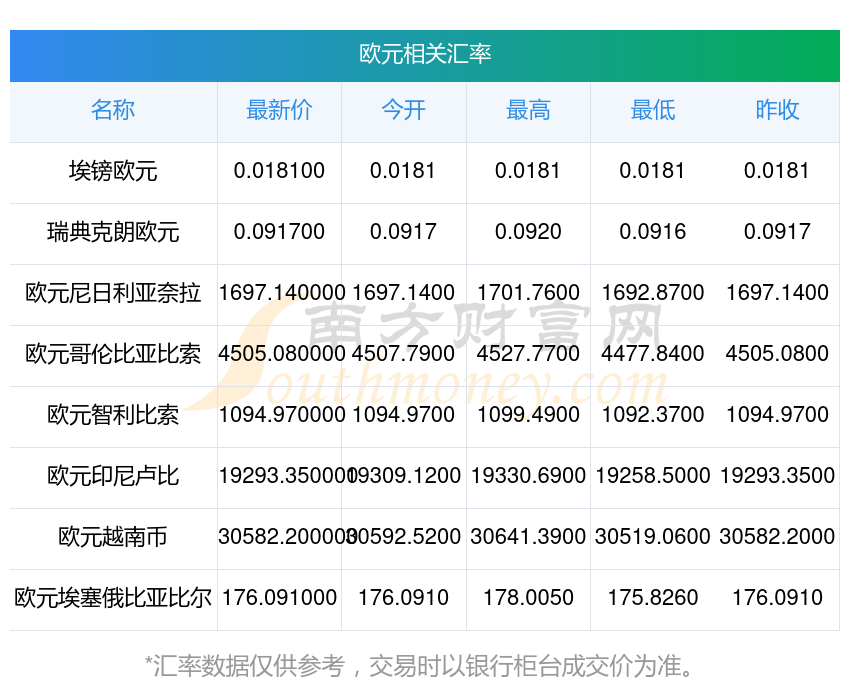Select the 178.0050 highest price cell

pos(528,598)
